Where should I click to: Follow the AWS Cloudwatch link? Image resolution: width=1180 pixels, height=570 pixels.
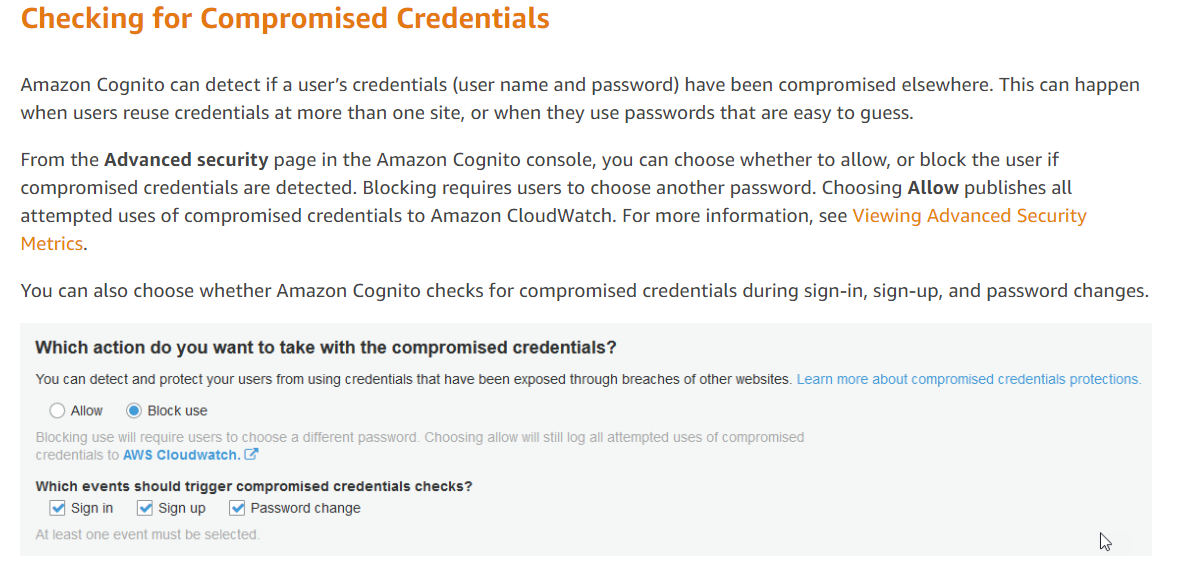point(182,455)
